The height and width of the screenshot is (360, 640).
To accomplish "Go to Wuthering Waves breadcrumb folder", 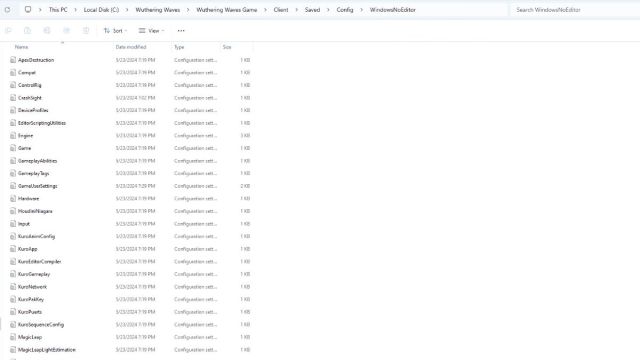I will coord(158,10).
